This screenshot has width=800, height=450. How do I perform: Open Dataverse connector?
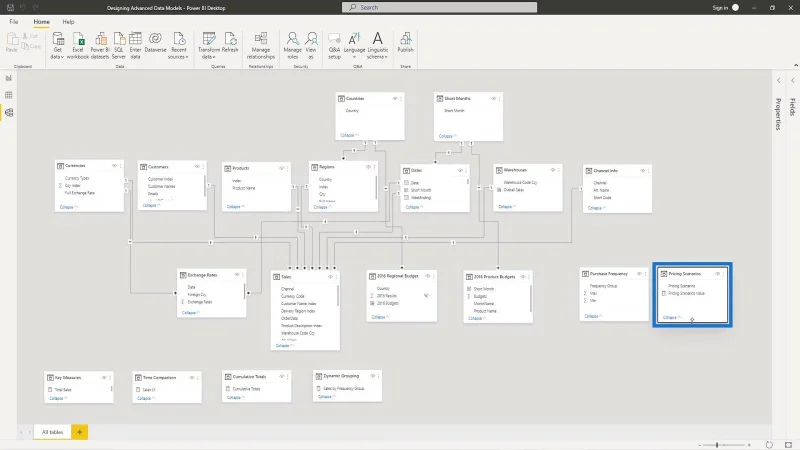click(155, 43)
